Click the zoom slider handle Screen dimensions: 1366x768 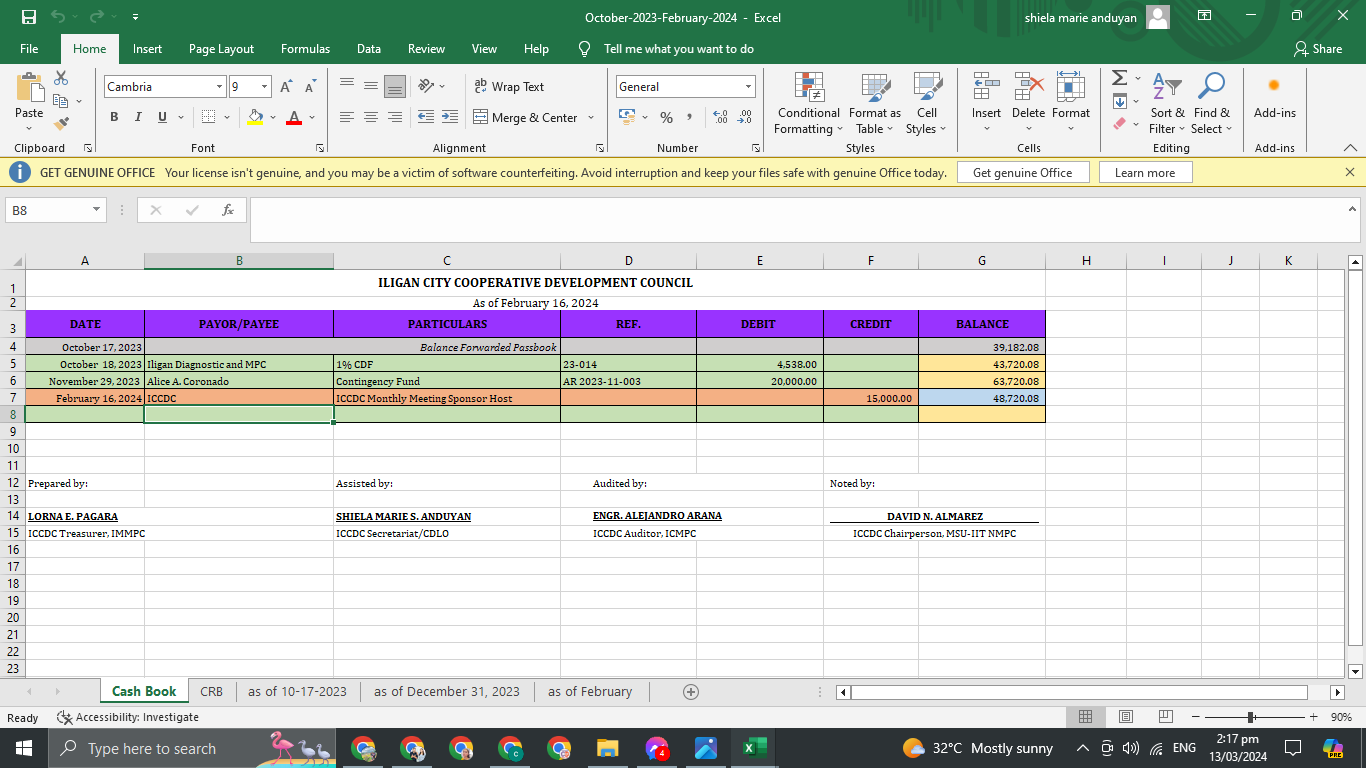click(1251, 717)
